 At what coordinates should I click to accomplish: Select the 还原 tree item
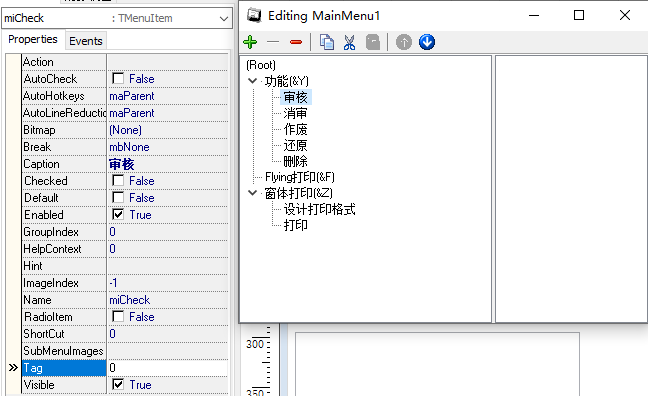pos(295,146)
